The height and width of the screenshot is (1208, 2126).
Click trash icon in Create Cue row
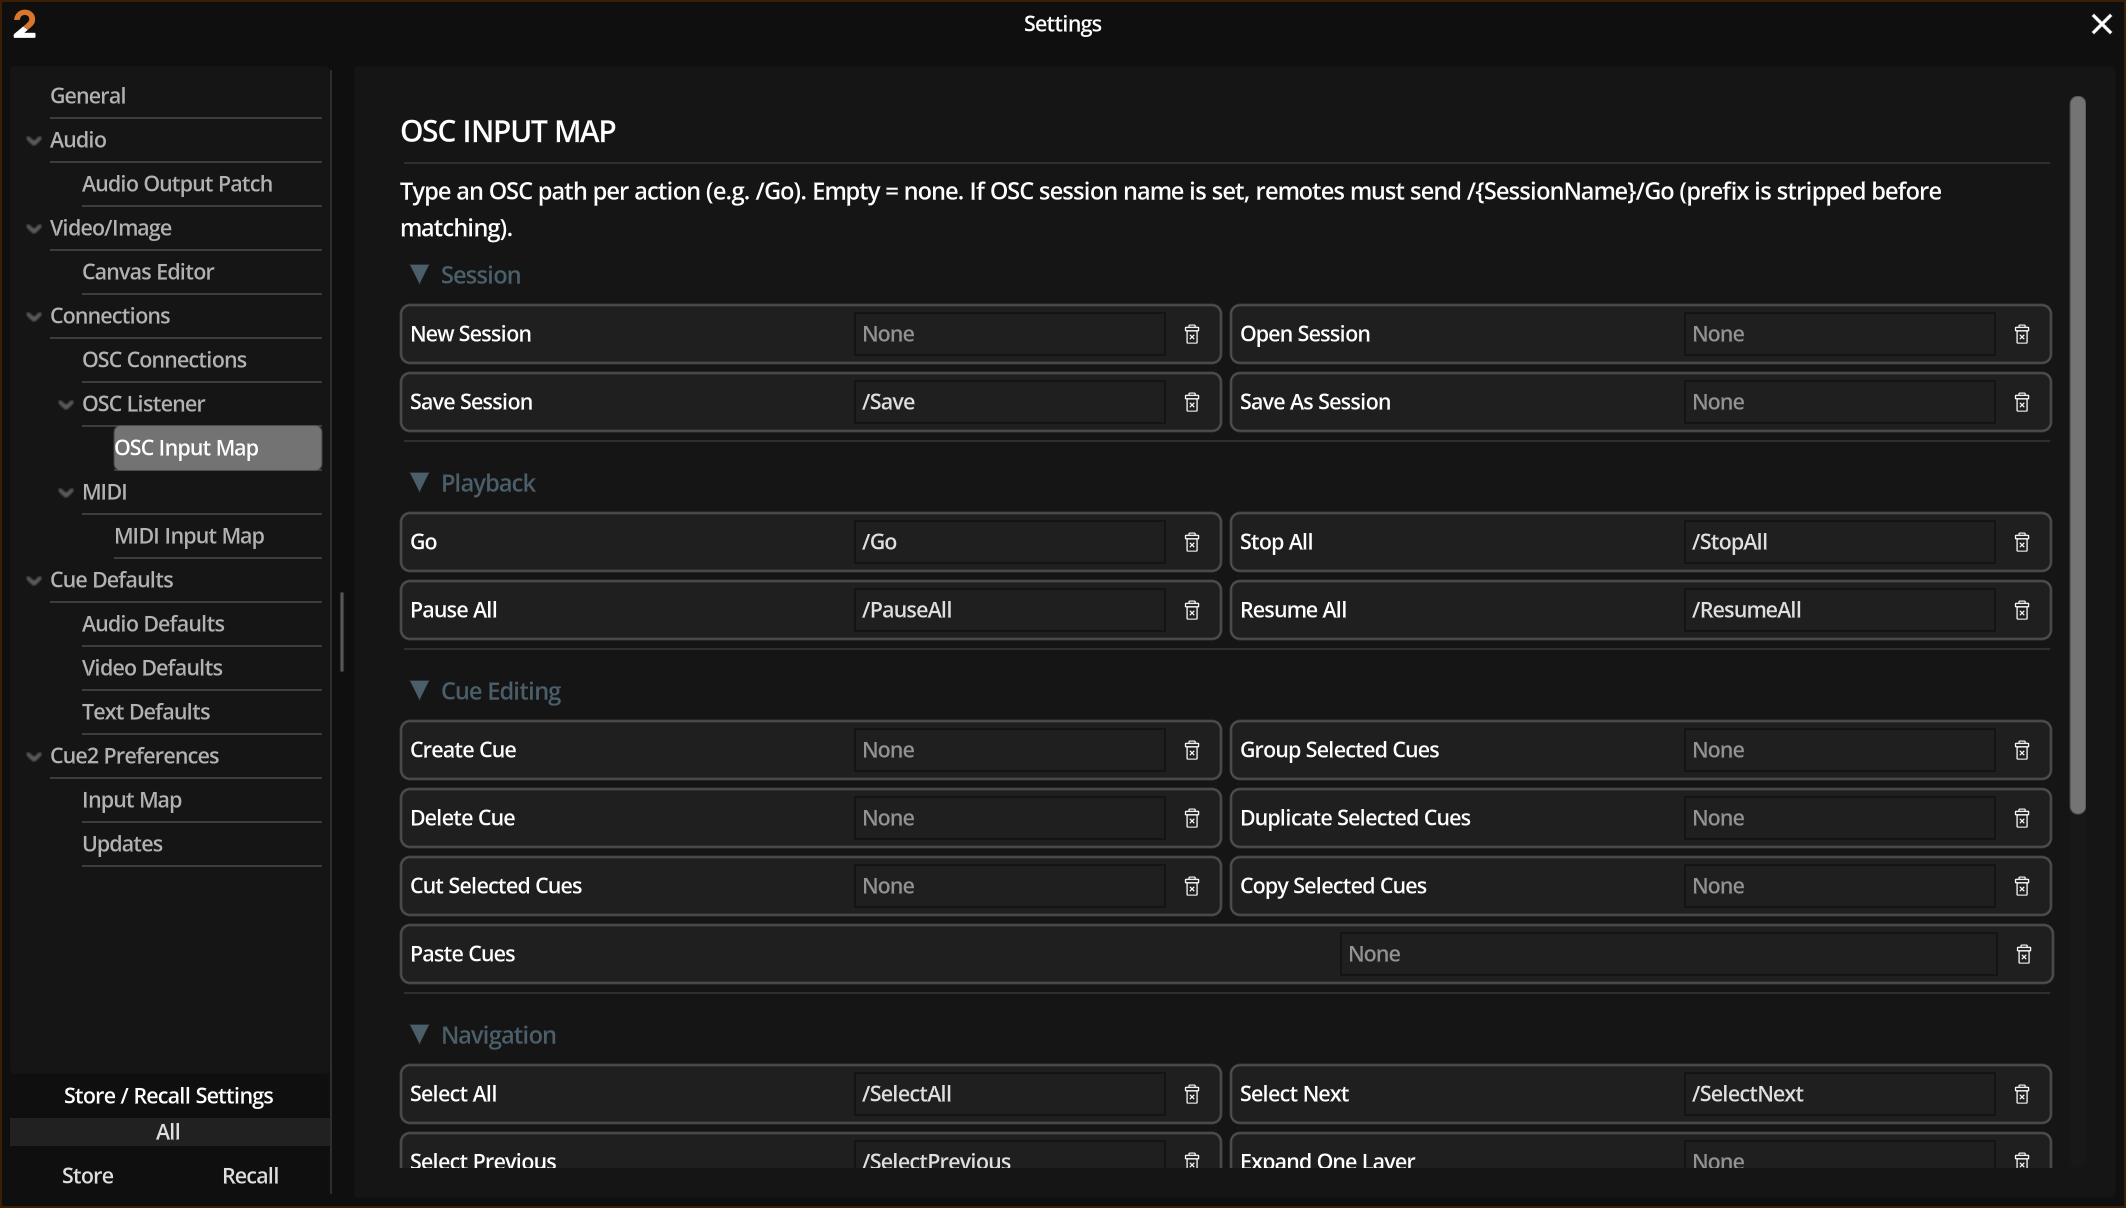point(1192,750)
